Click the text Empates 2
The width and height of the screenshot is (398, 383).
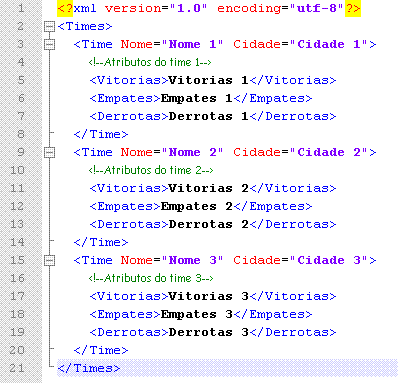pos(196,206)
